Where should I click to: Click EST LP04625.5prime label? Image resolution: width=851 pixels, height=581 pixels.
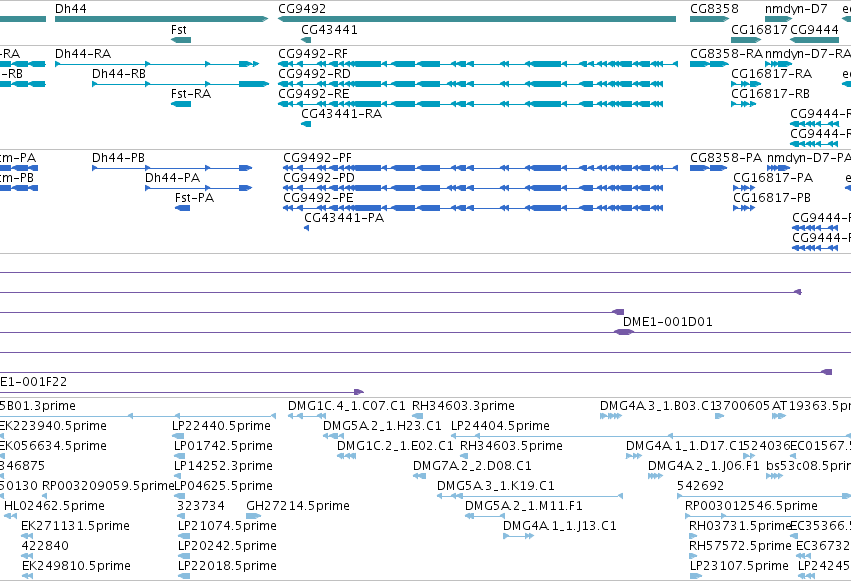[x=223, y=486]
